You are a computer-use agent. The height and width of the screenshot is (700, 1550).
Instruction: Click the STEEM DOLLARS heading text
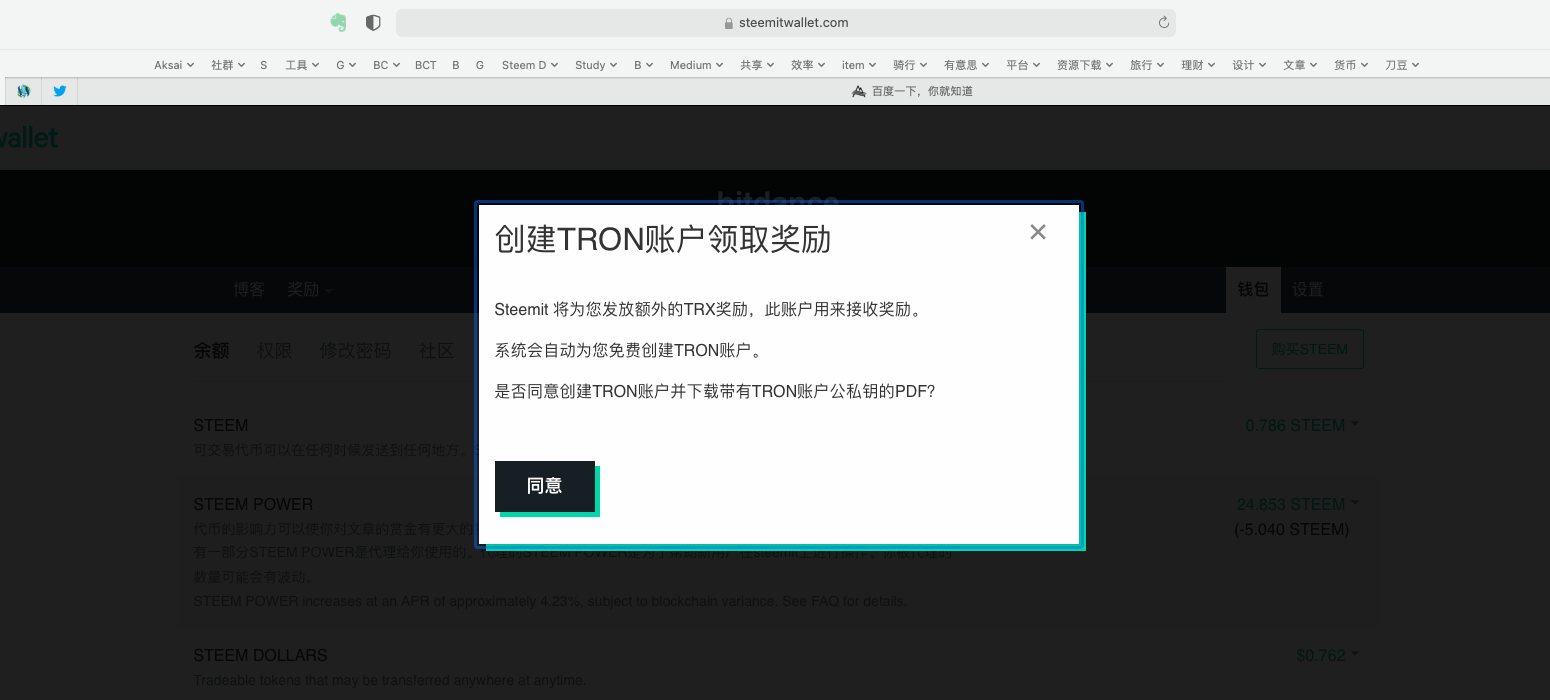[x=260, y=655]
